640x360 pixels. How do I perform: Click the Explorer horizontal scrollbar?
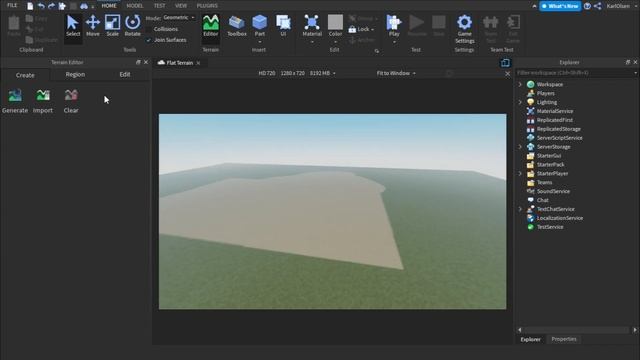577,330
